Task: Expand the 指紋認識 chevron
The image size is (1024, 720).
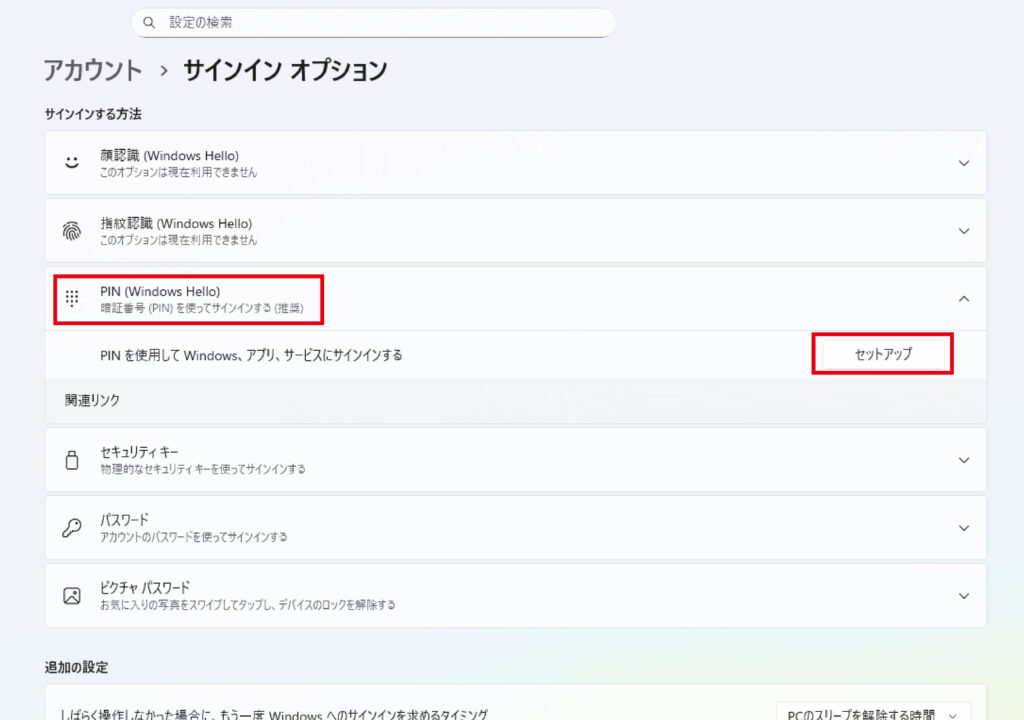Action: 963,231
